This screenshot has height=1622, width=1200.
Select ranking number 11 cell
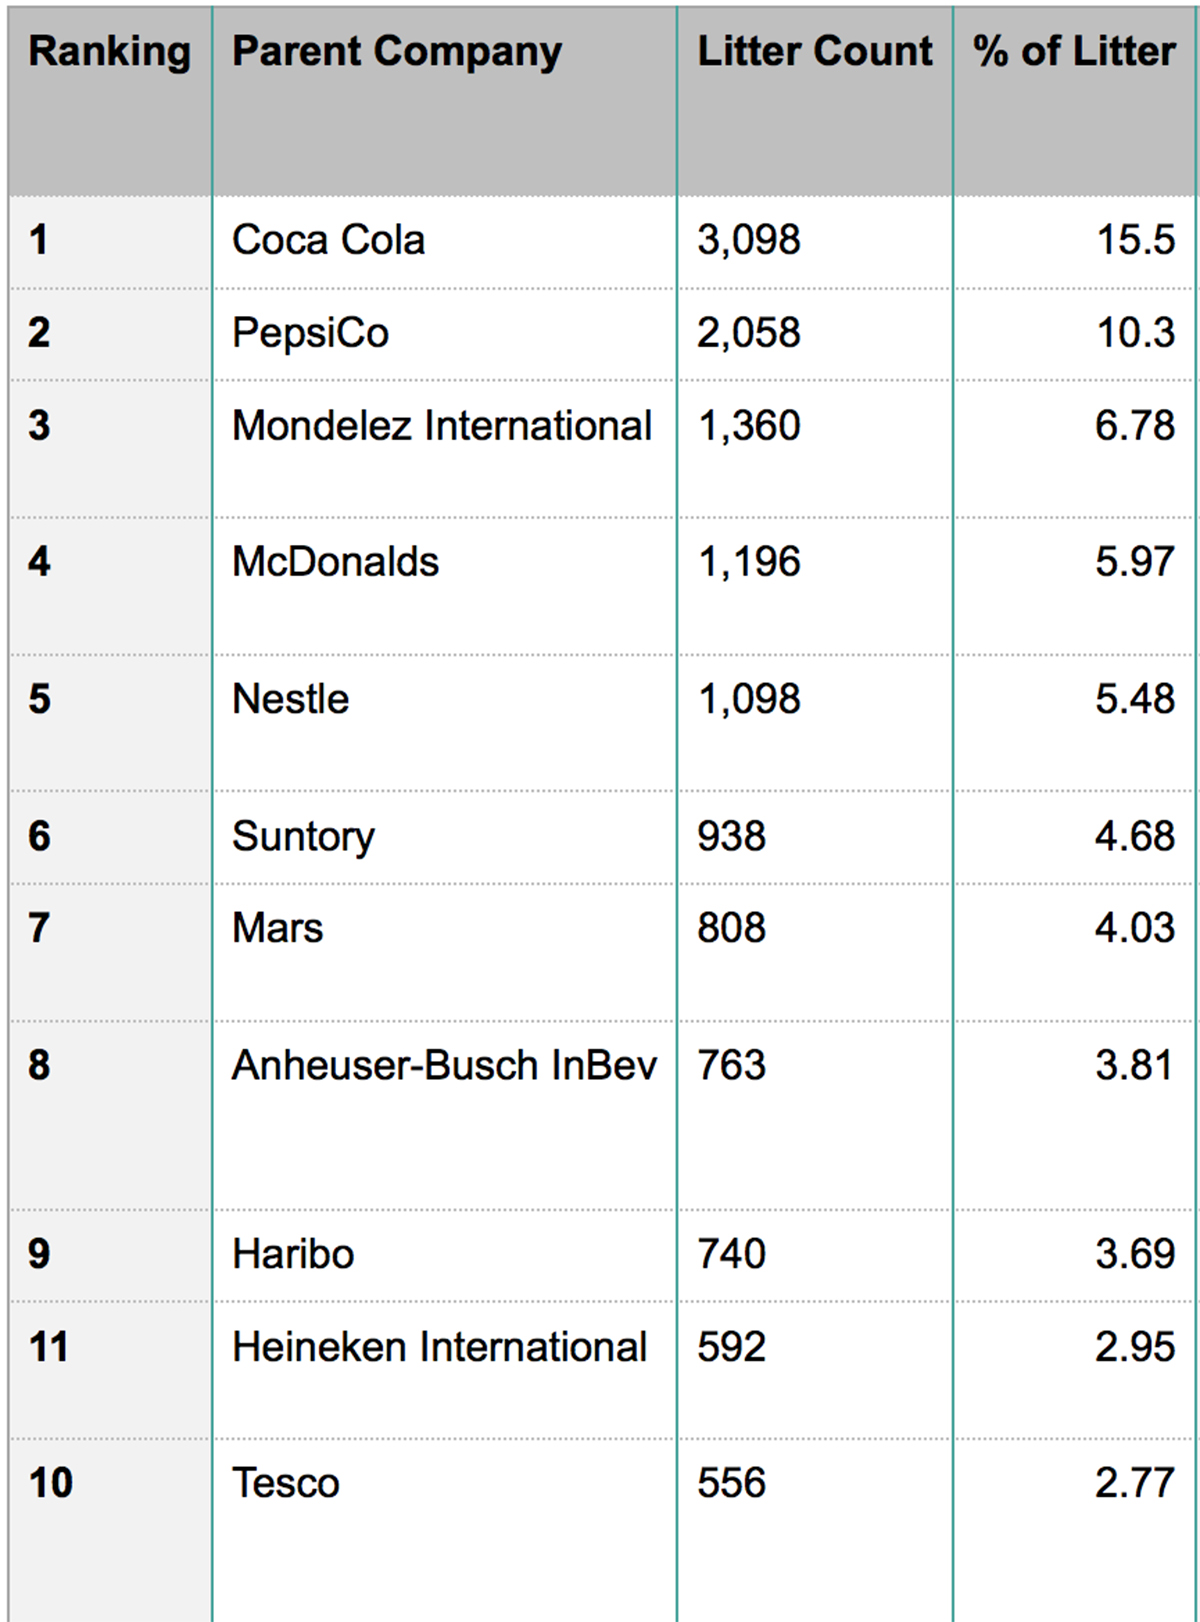pos(48,1348)
